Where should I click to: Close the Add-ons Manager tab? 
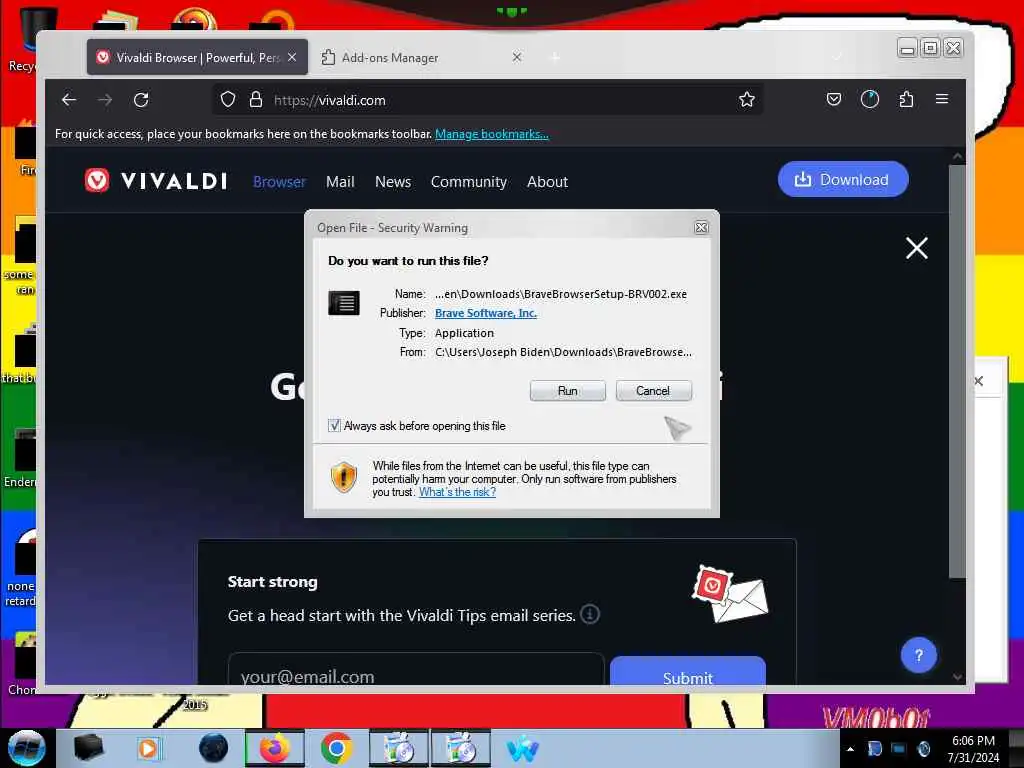[517, 57]
